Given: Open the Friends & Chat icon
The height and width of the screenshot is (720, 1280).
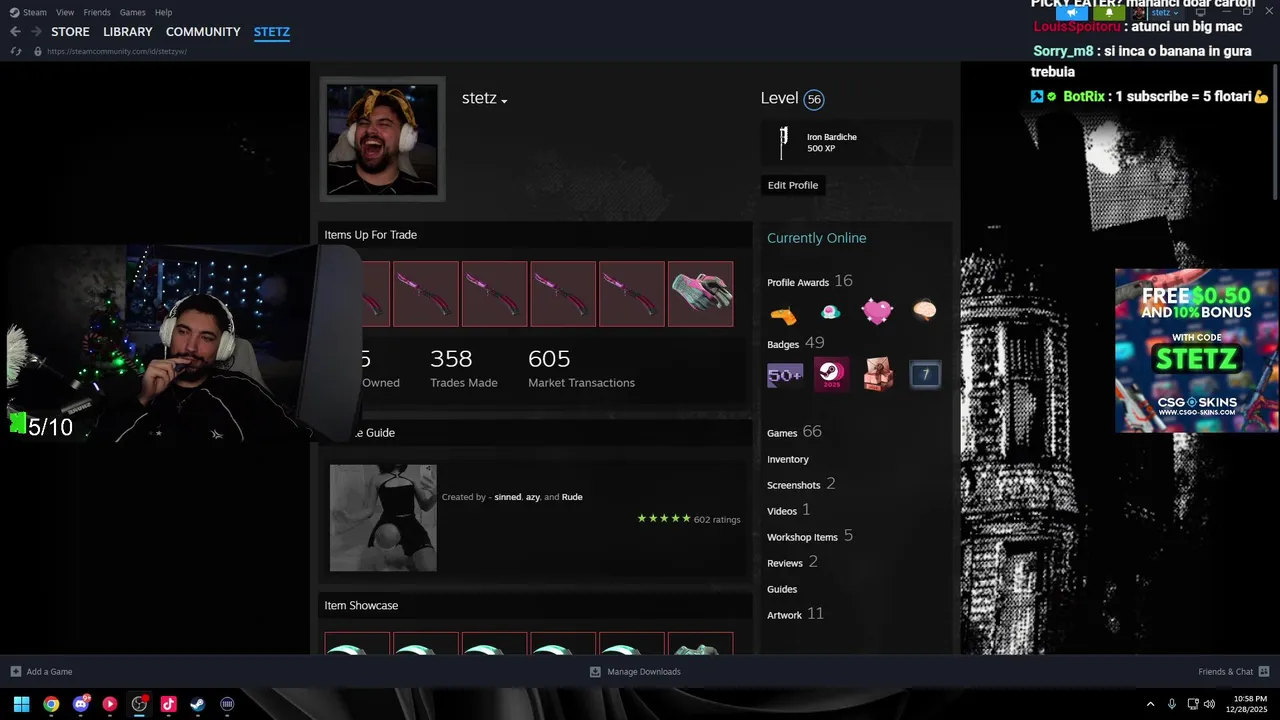Looking at the screenshot, I should pos(1264,672).
